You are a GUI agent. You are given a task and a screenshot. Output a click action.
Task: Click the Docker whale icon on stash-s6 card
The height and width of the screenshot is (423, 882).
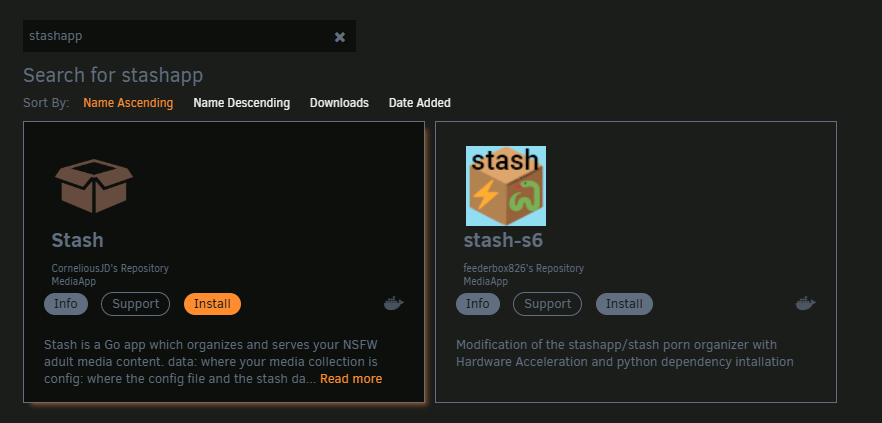pos(806,304)
